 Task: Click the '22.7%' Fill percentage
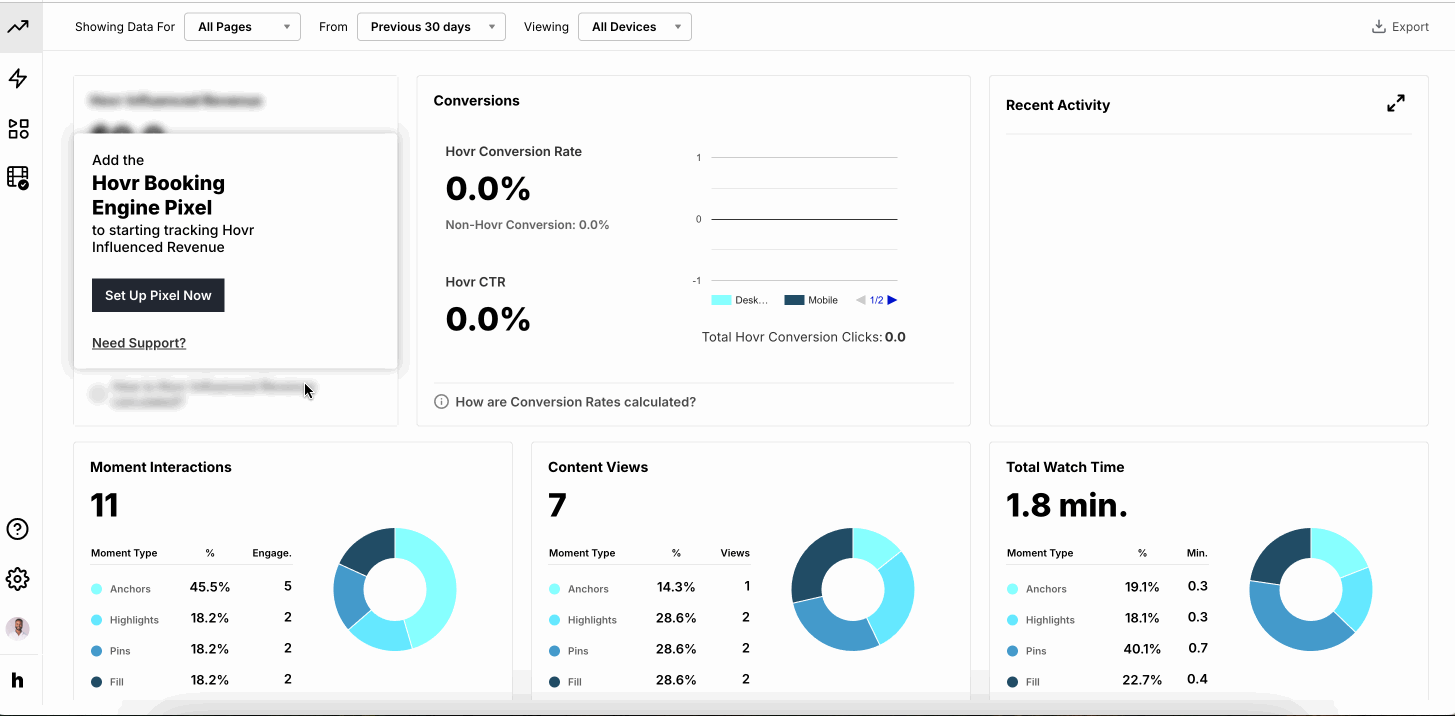(x=1142, y=680)
